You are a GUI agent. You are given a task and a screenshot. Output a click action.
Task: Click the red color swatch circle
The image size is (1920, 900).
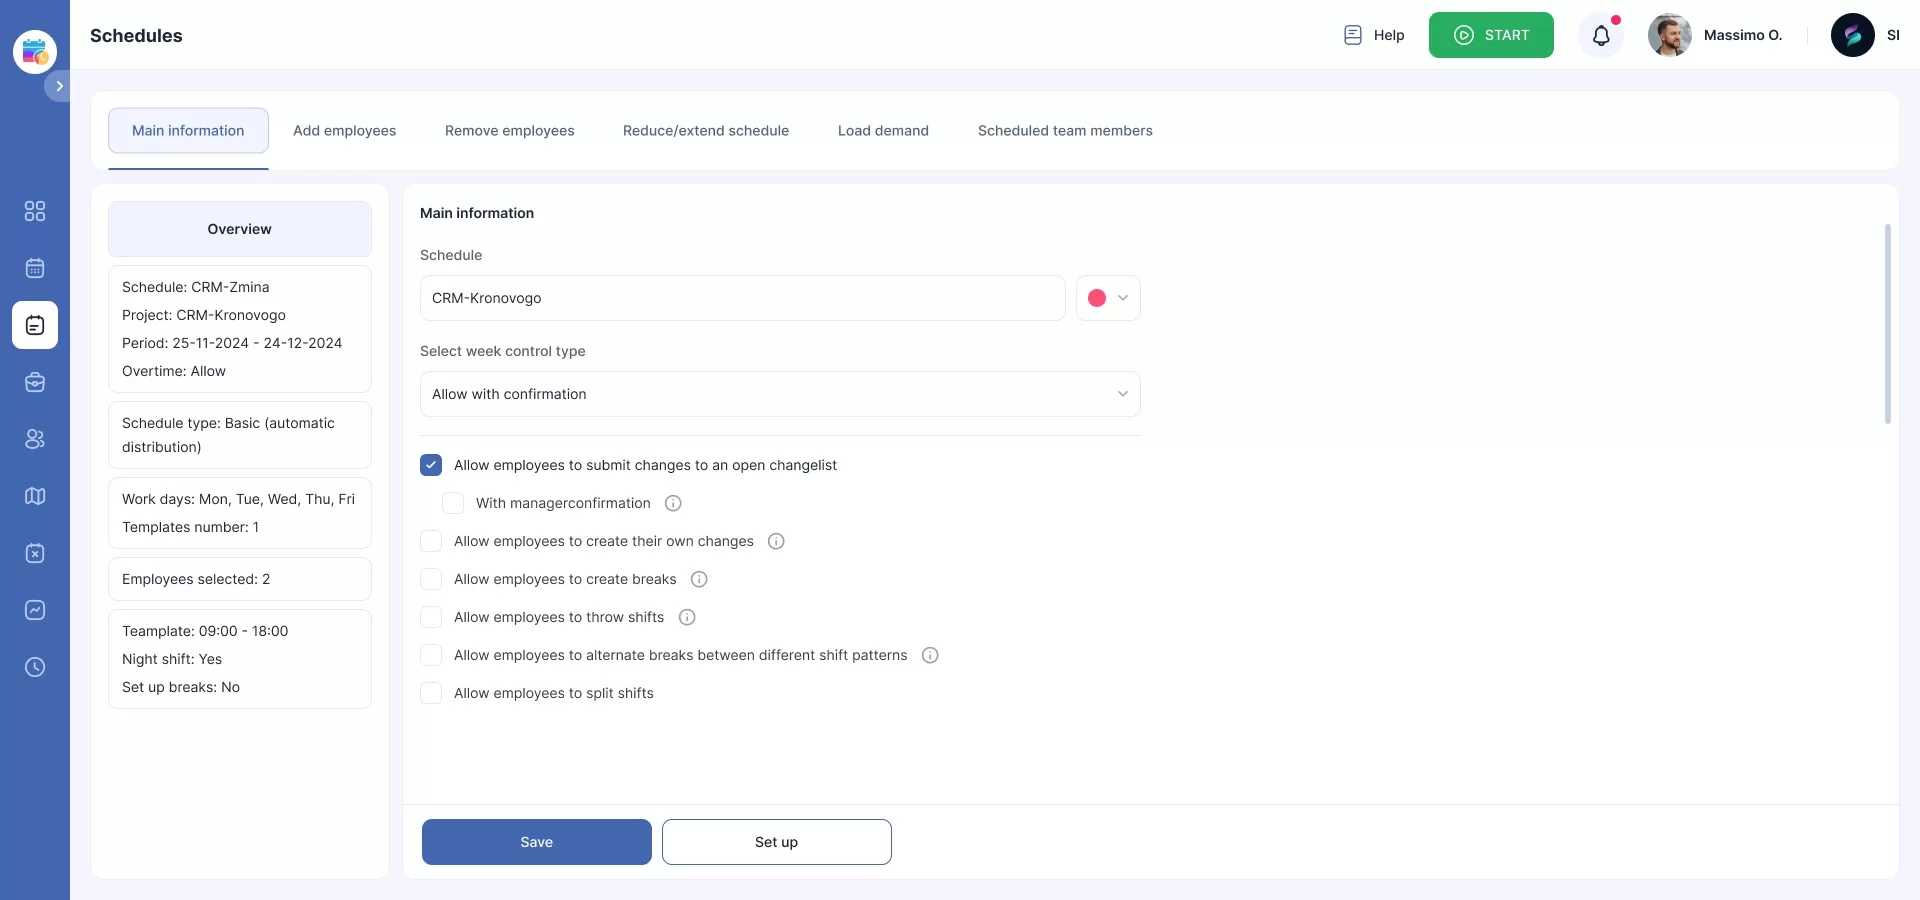tap(1097, 298)
